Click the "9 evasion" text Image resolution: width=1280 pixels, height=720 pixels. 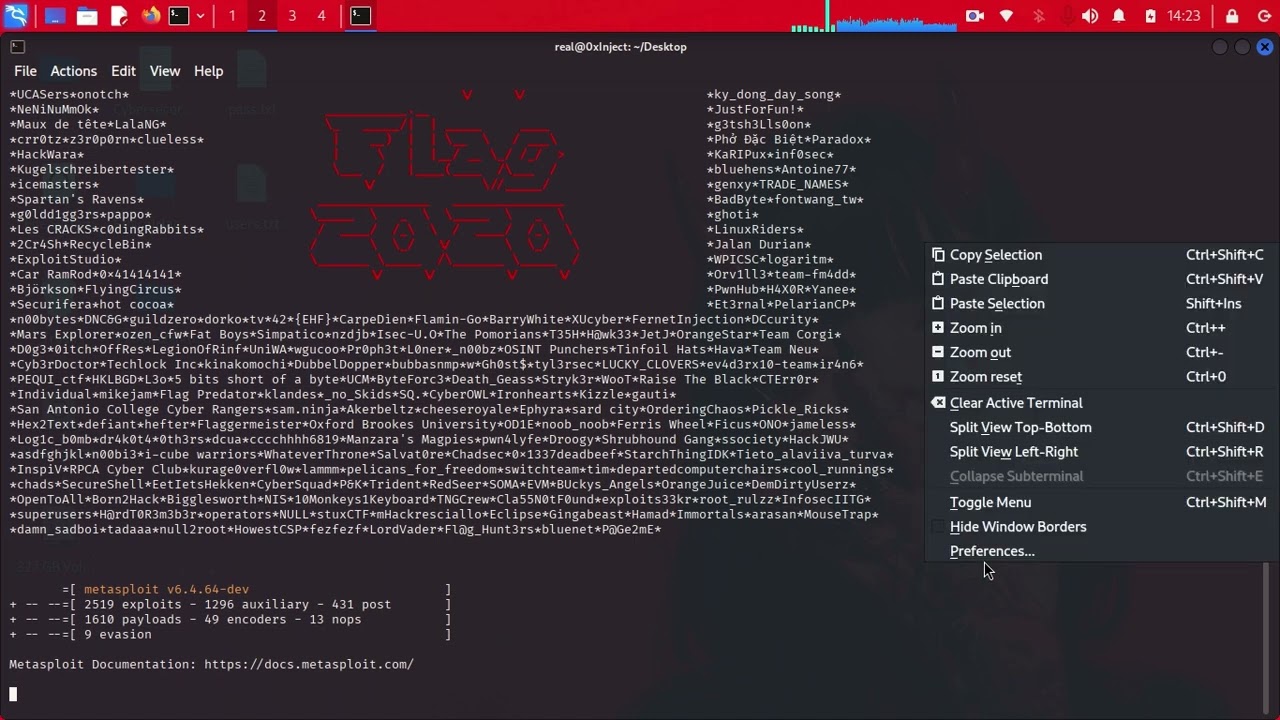click(x=118, y=635)
